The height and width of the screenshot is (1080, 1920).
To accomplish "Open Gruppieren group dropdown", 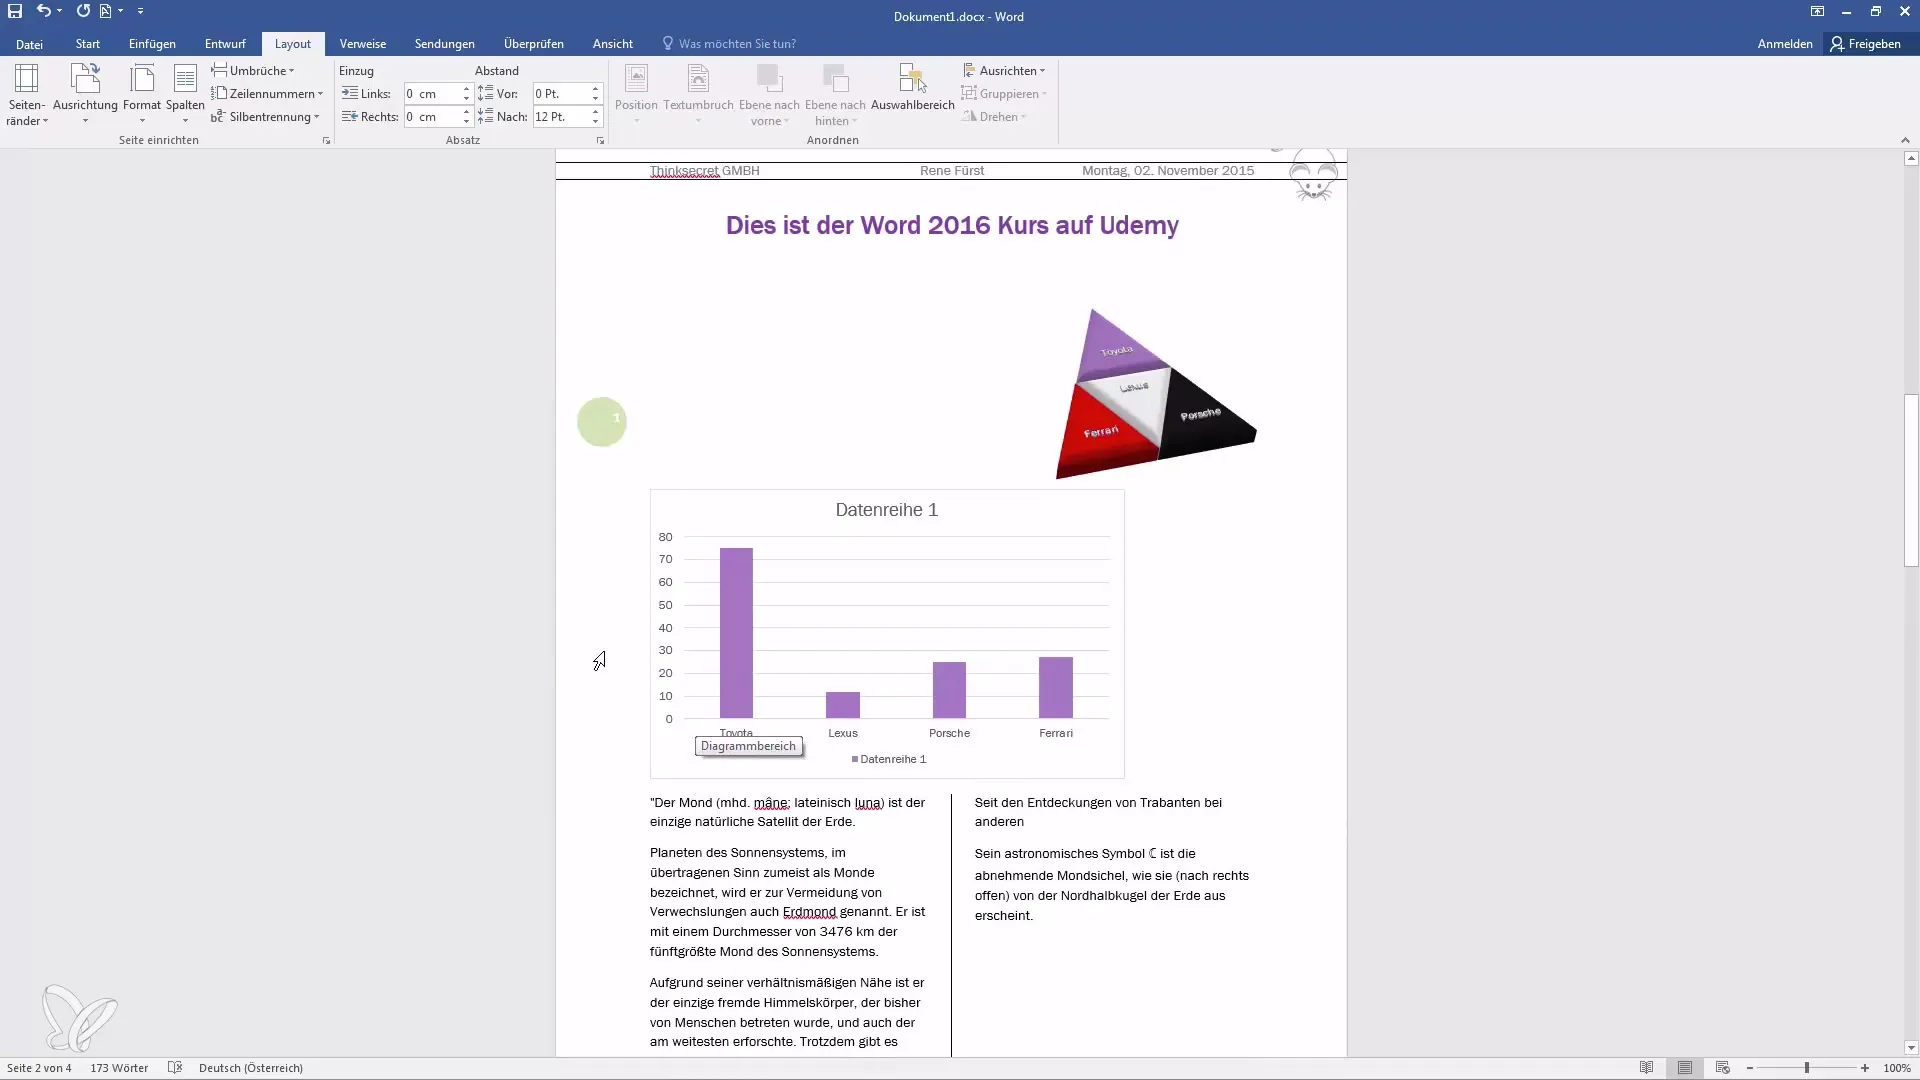I will 1004,94.
